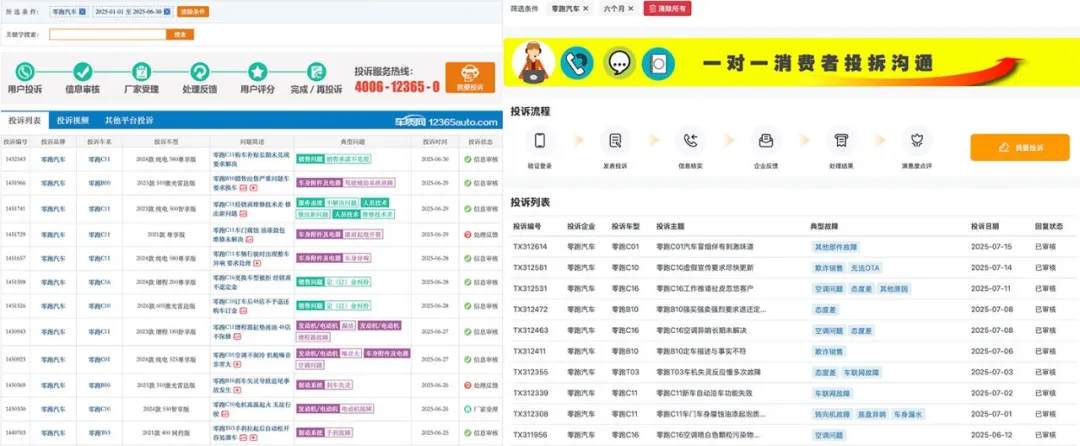Remove the 六个月 filter chip

[630, 8]
